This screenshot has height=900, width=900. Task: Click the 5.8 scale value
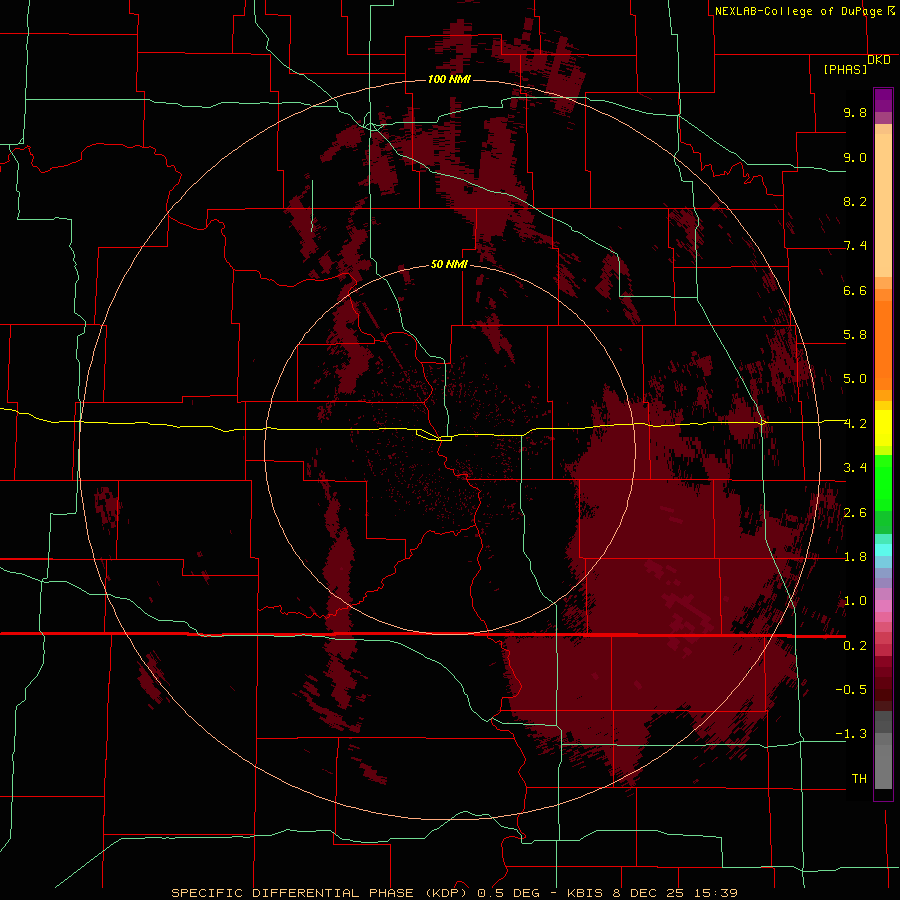point(855,335)
